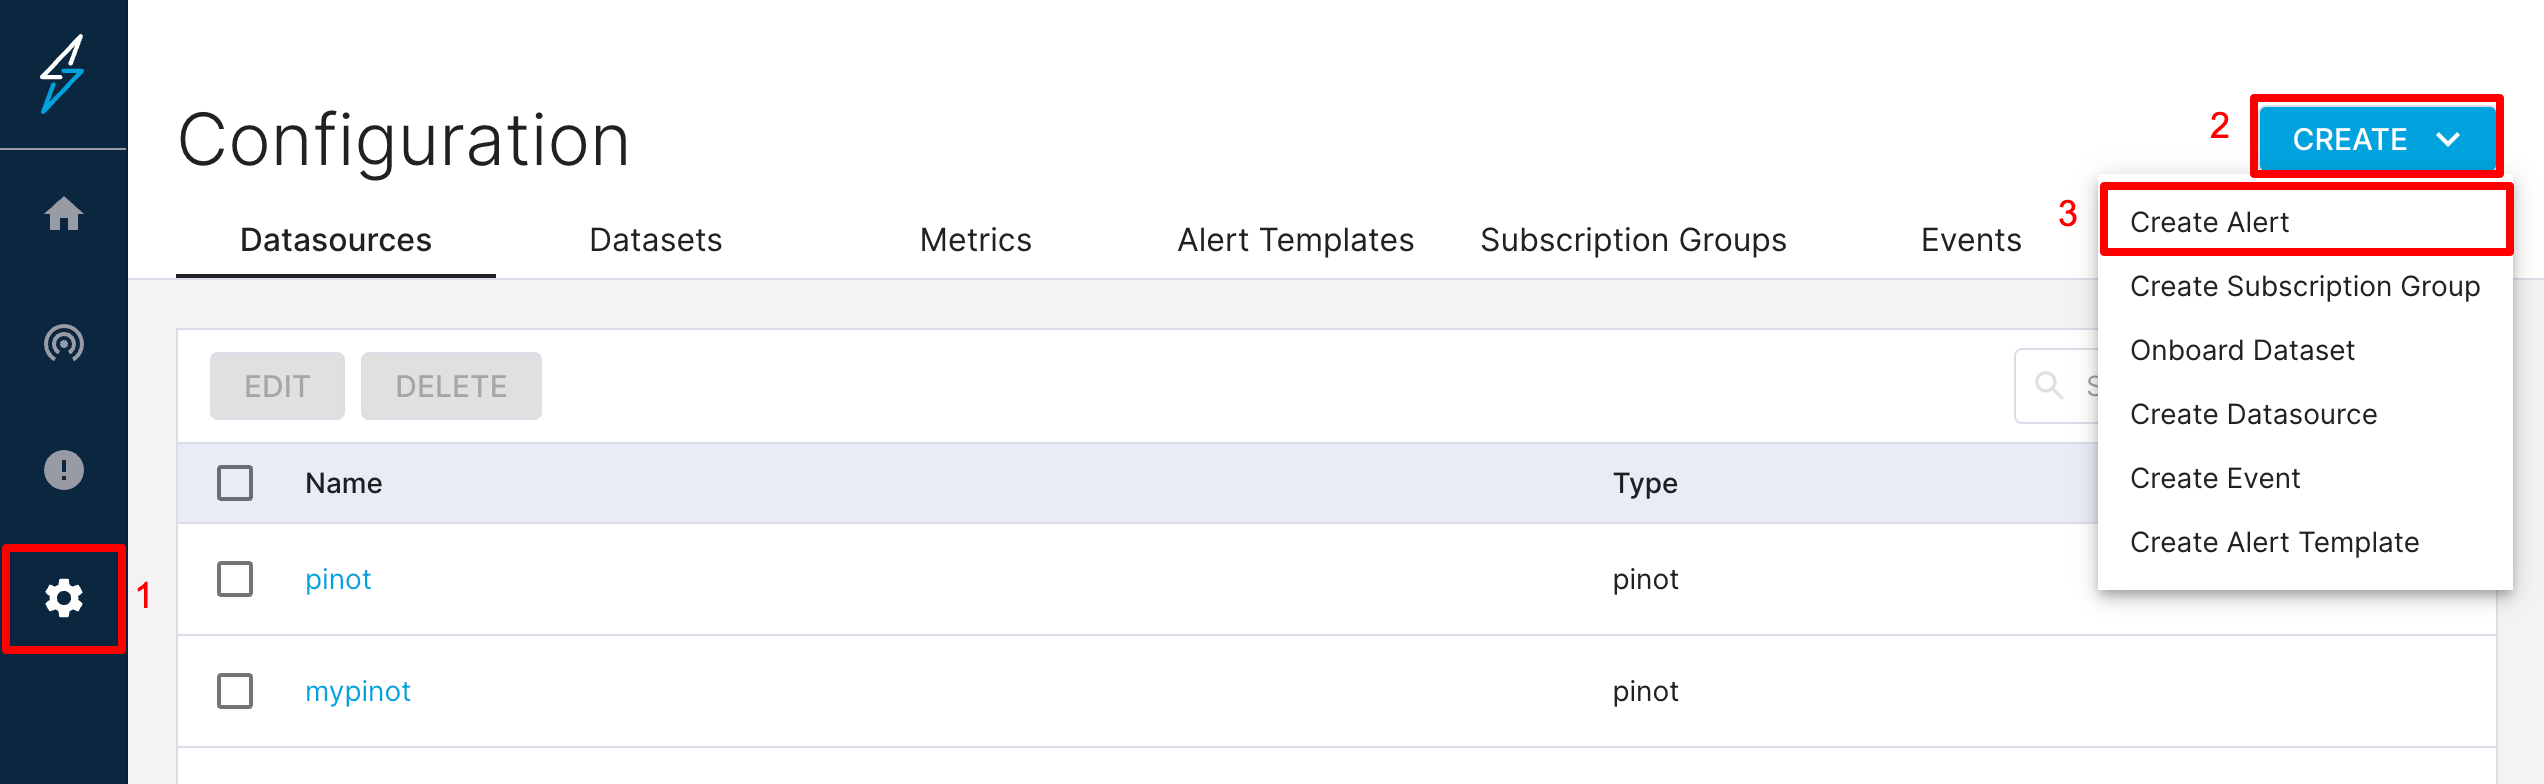
Task: Choose Create Subscription Group option
Action: [2304, 286]
